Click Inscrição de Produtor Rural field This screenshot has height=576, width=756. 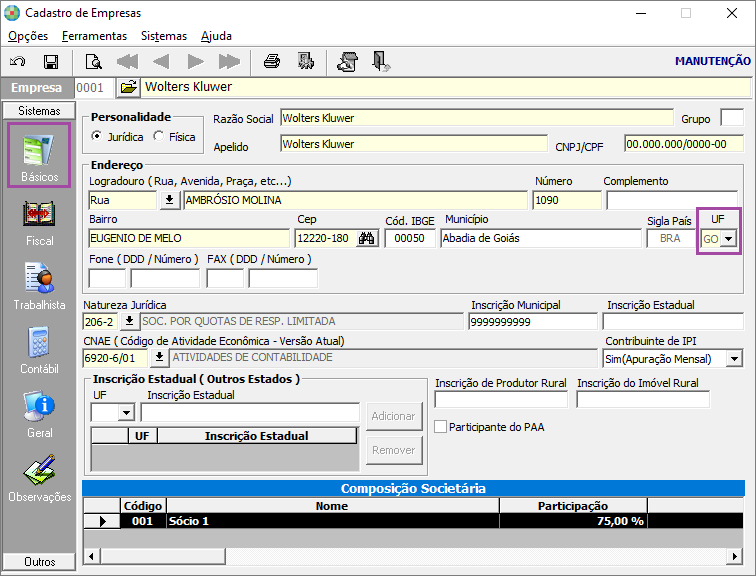point(501,400)
